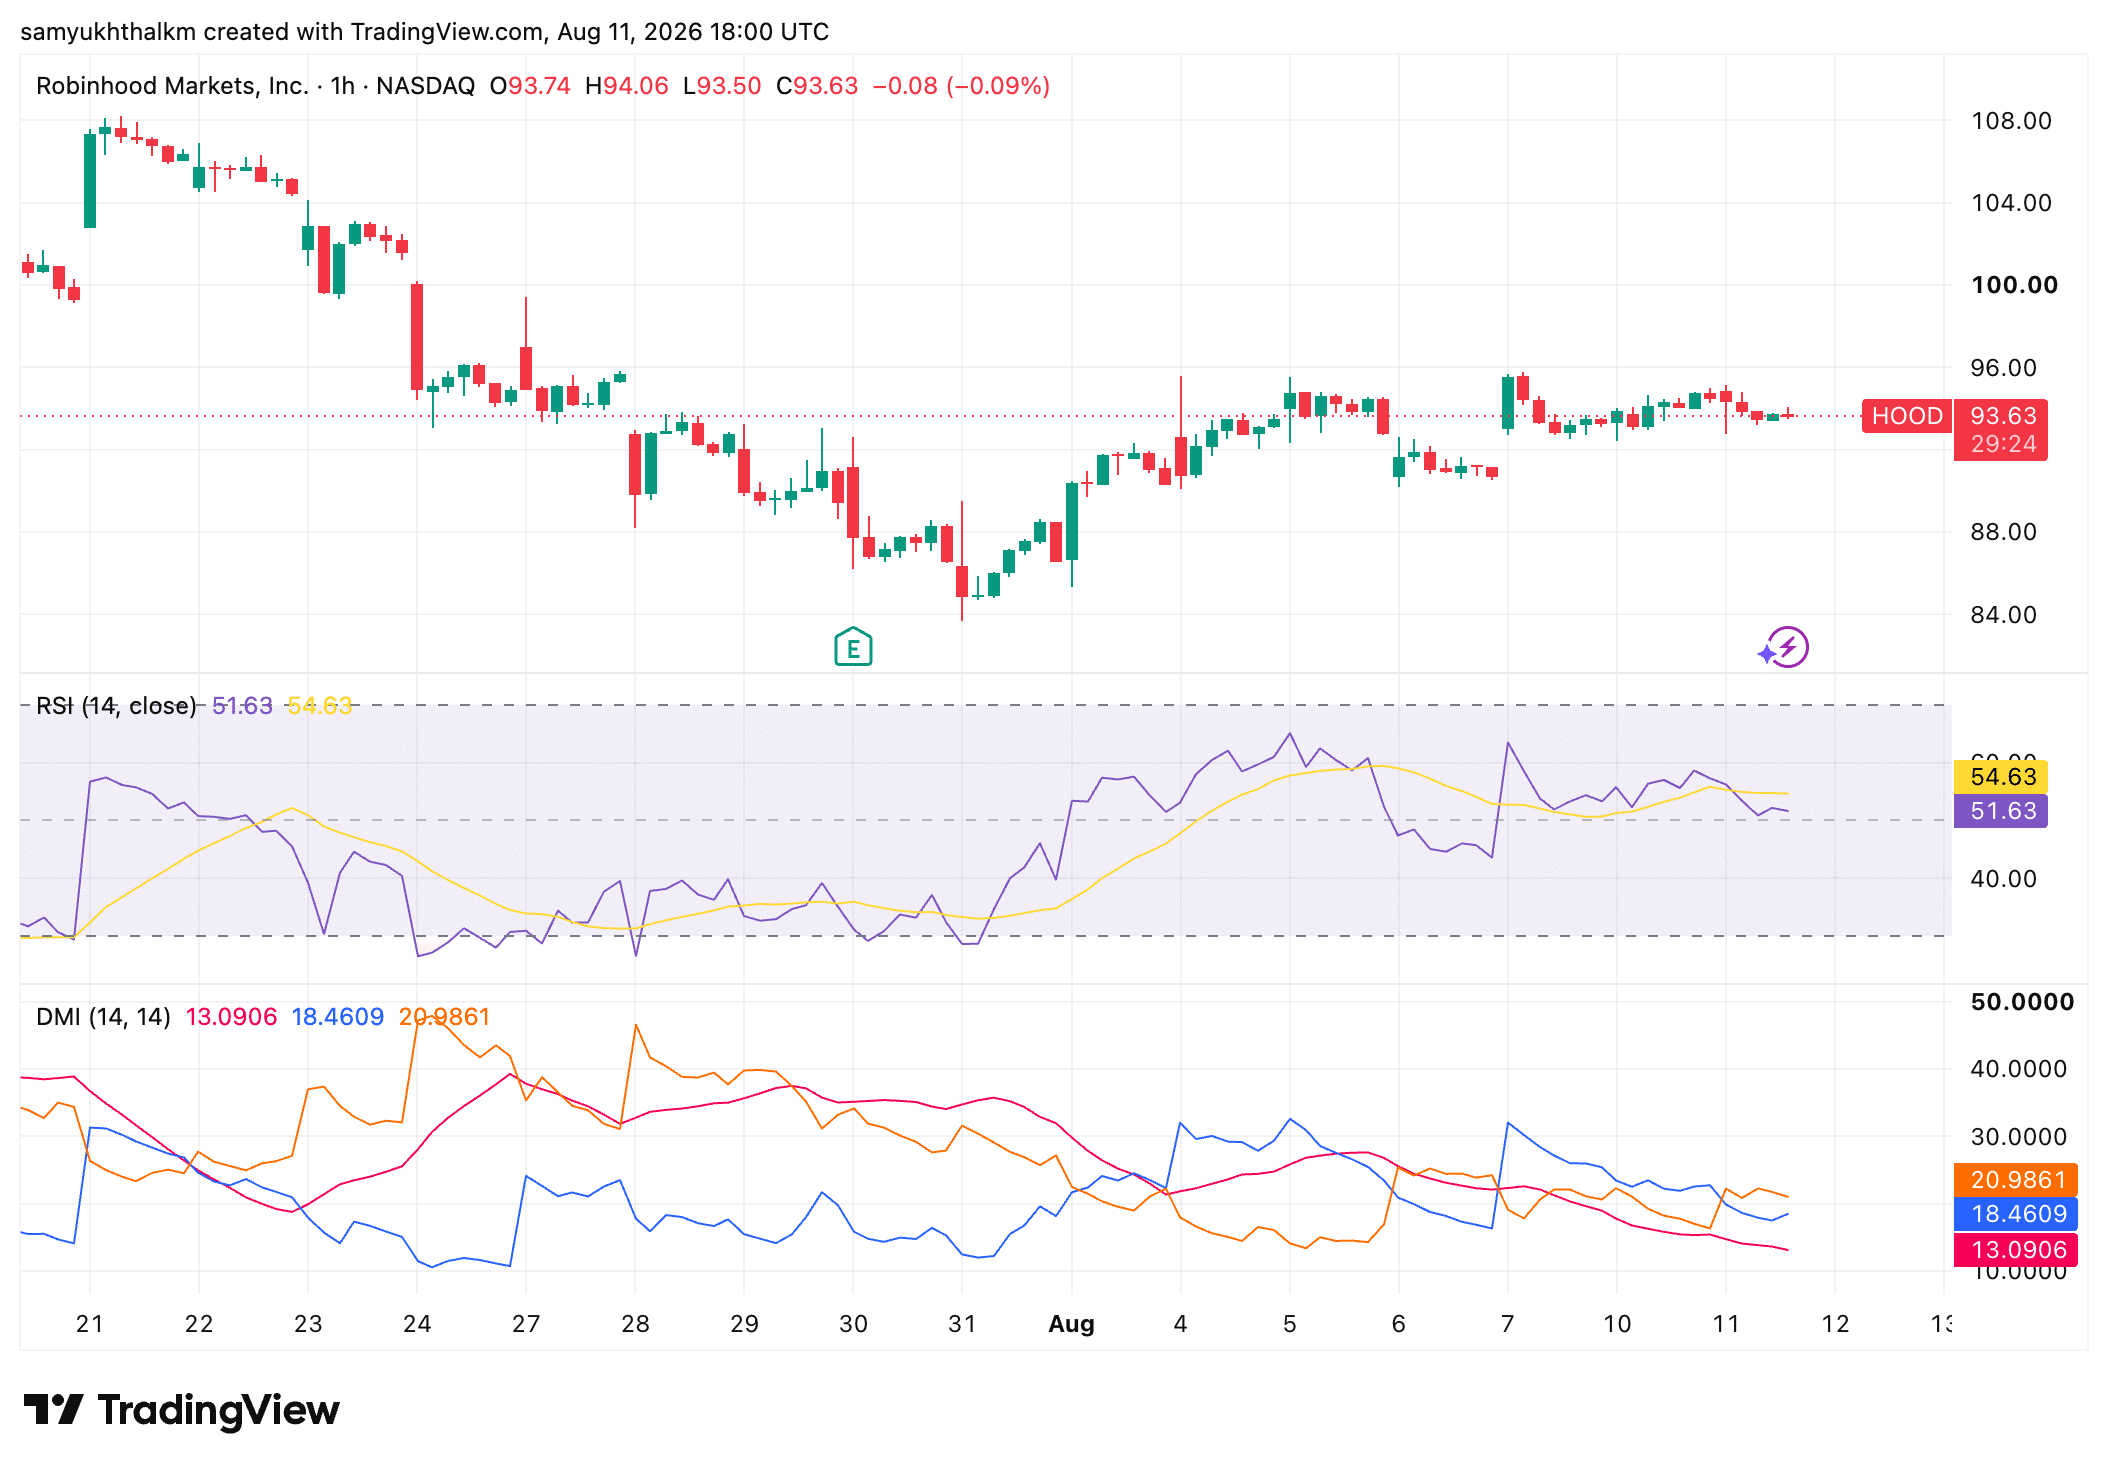Click the RSI (14, close) indicator label

point(116,706)
